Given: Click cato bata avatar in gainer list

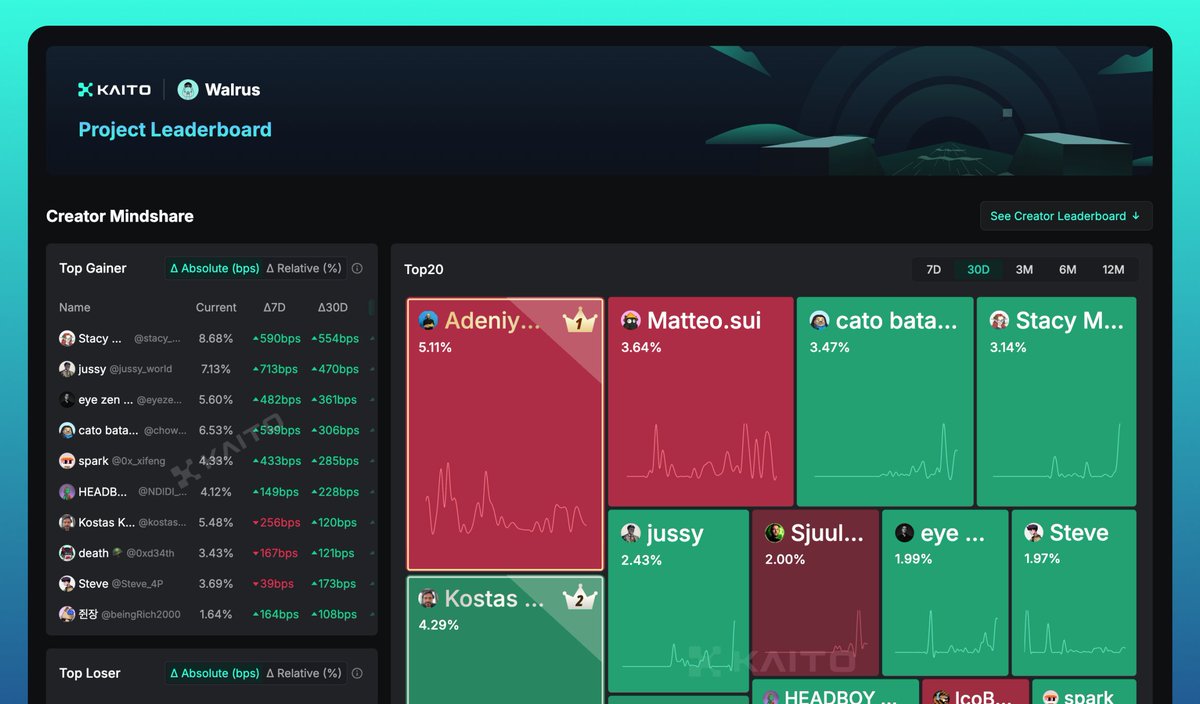Looking at the screenshot, I should point(67,430).
